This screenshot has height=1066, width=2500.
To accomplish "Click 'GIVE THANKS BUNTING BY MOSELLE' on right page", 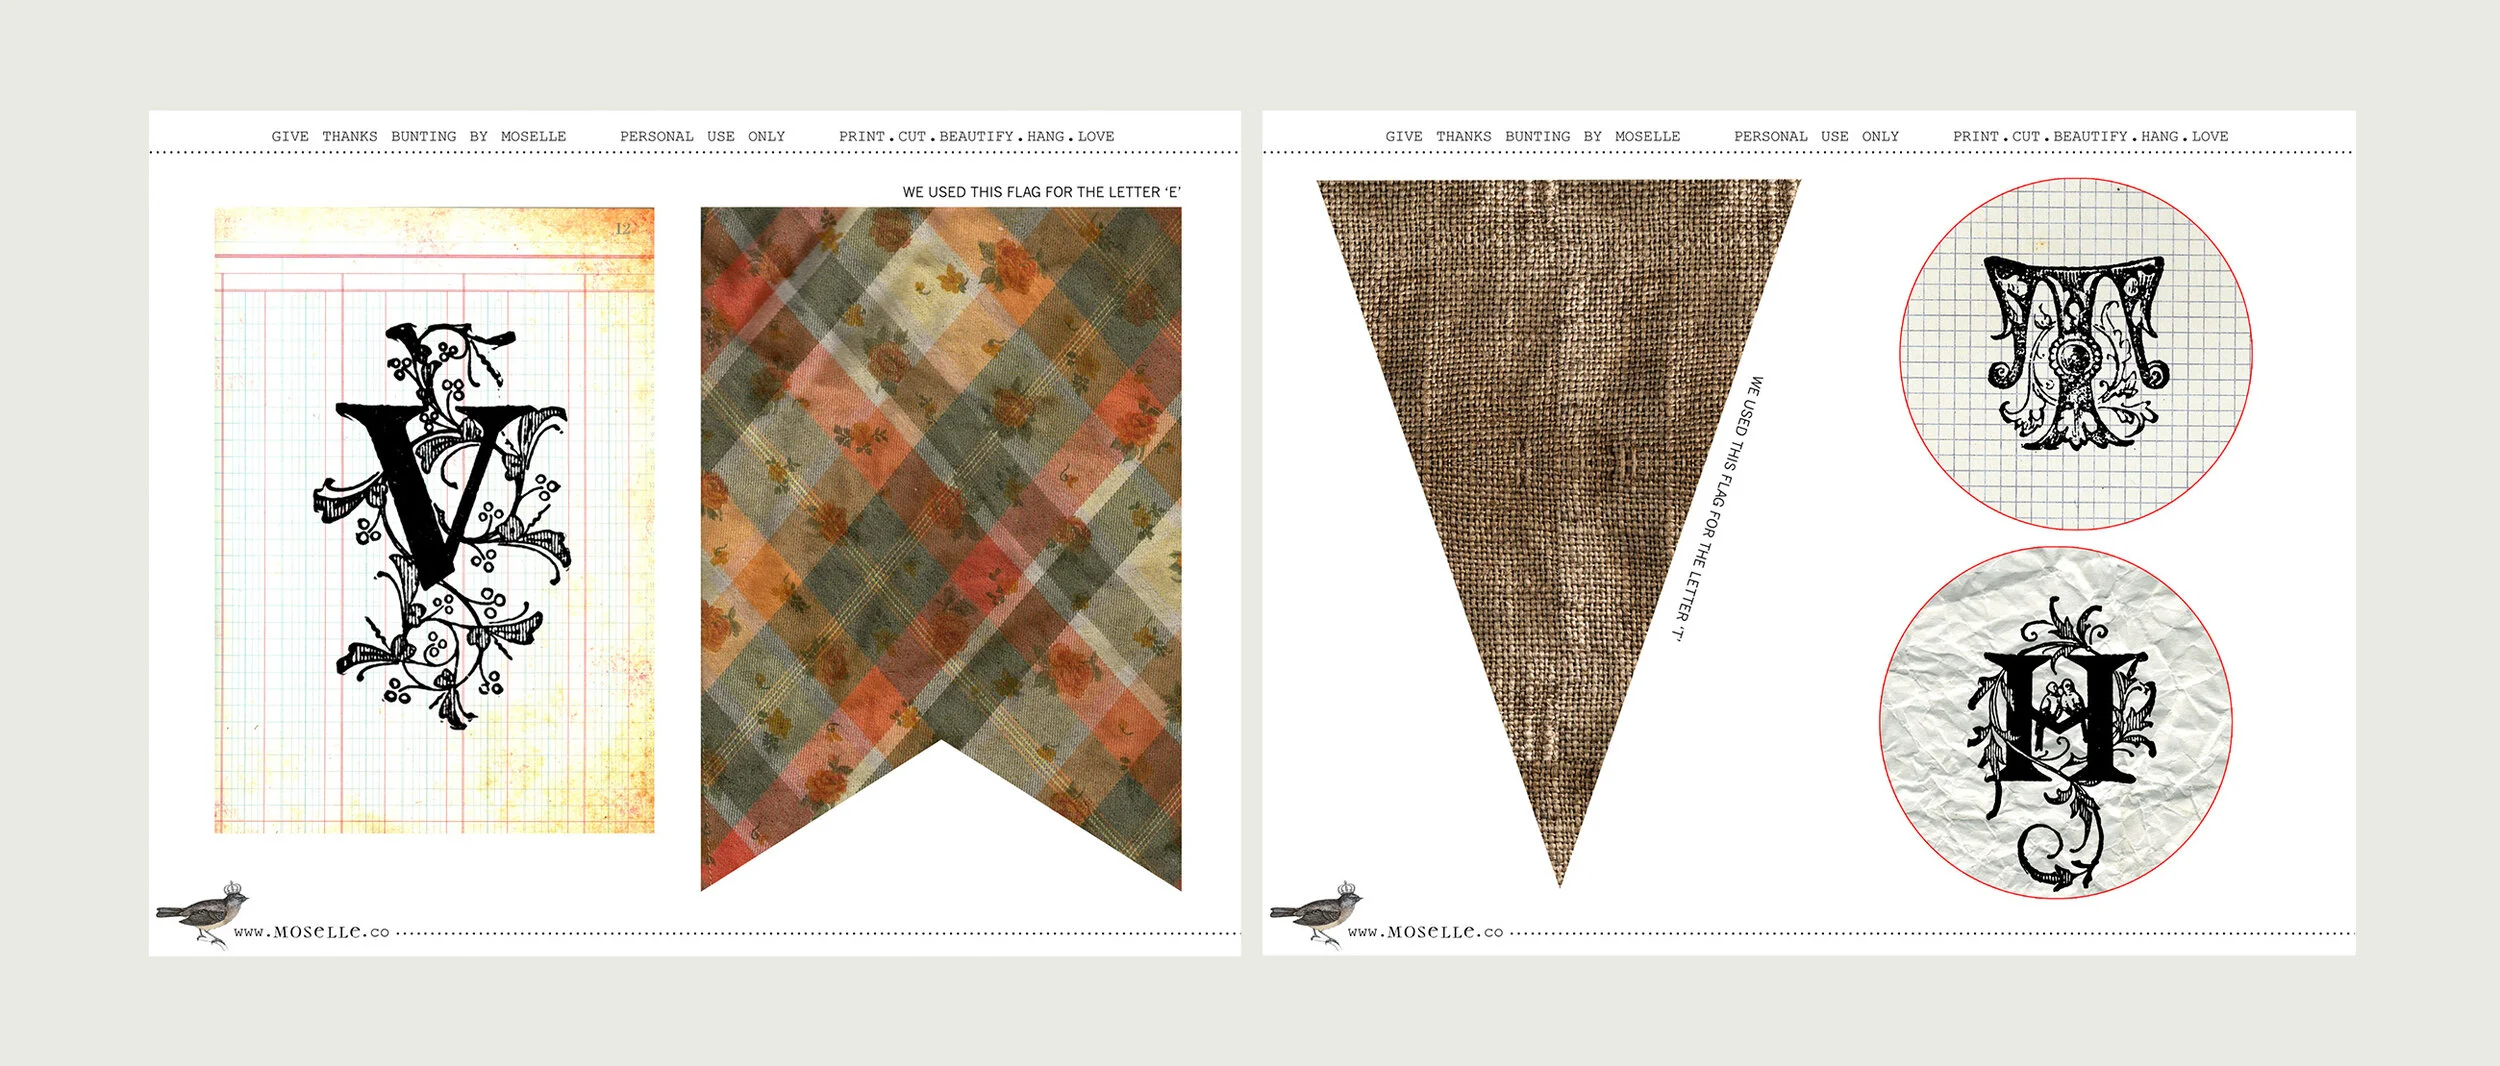I will (1533, 136).
